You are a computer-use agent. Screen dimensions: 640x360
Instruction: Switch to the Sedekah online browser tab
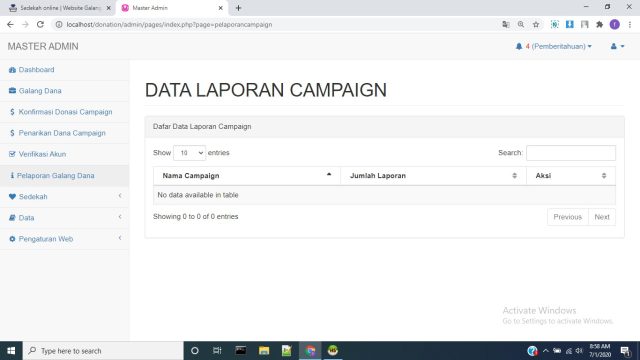coord(60,8)
